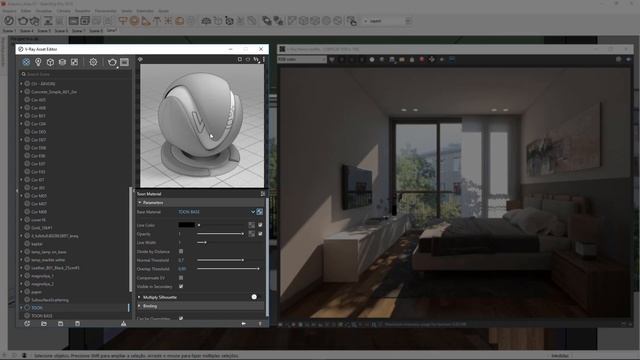Click the Opacity slider track

[x=220, y=234]
